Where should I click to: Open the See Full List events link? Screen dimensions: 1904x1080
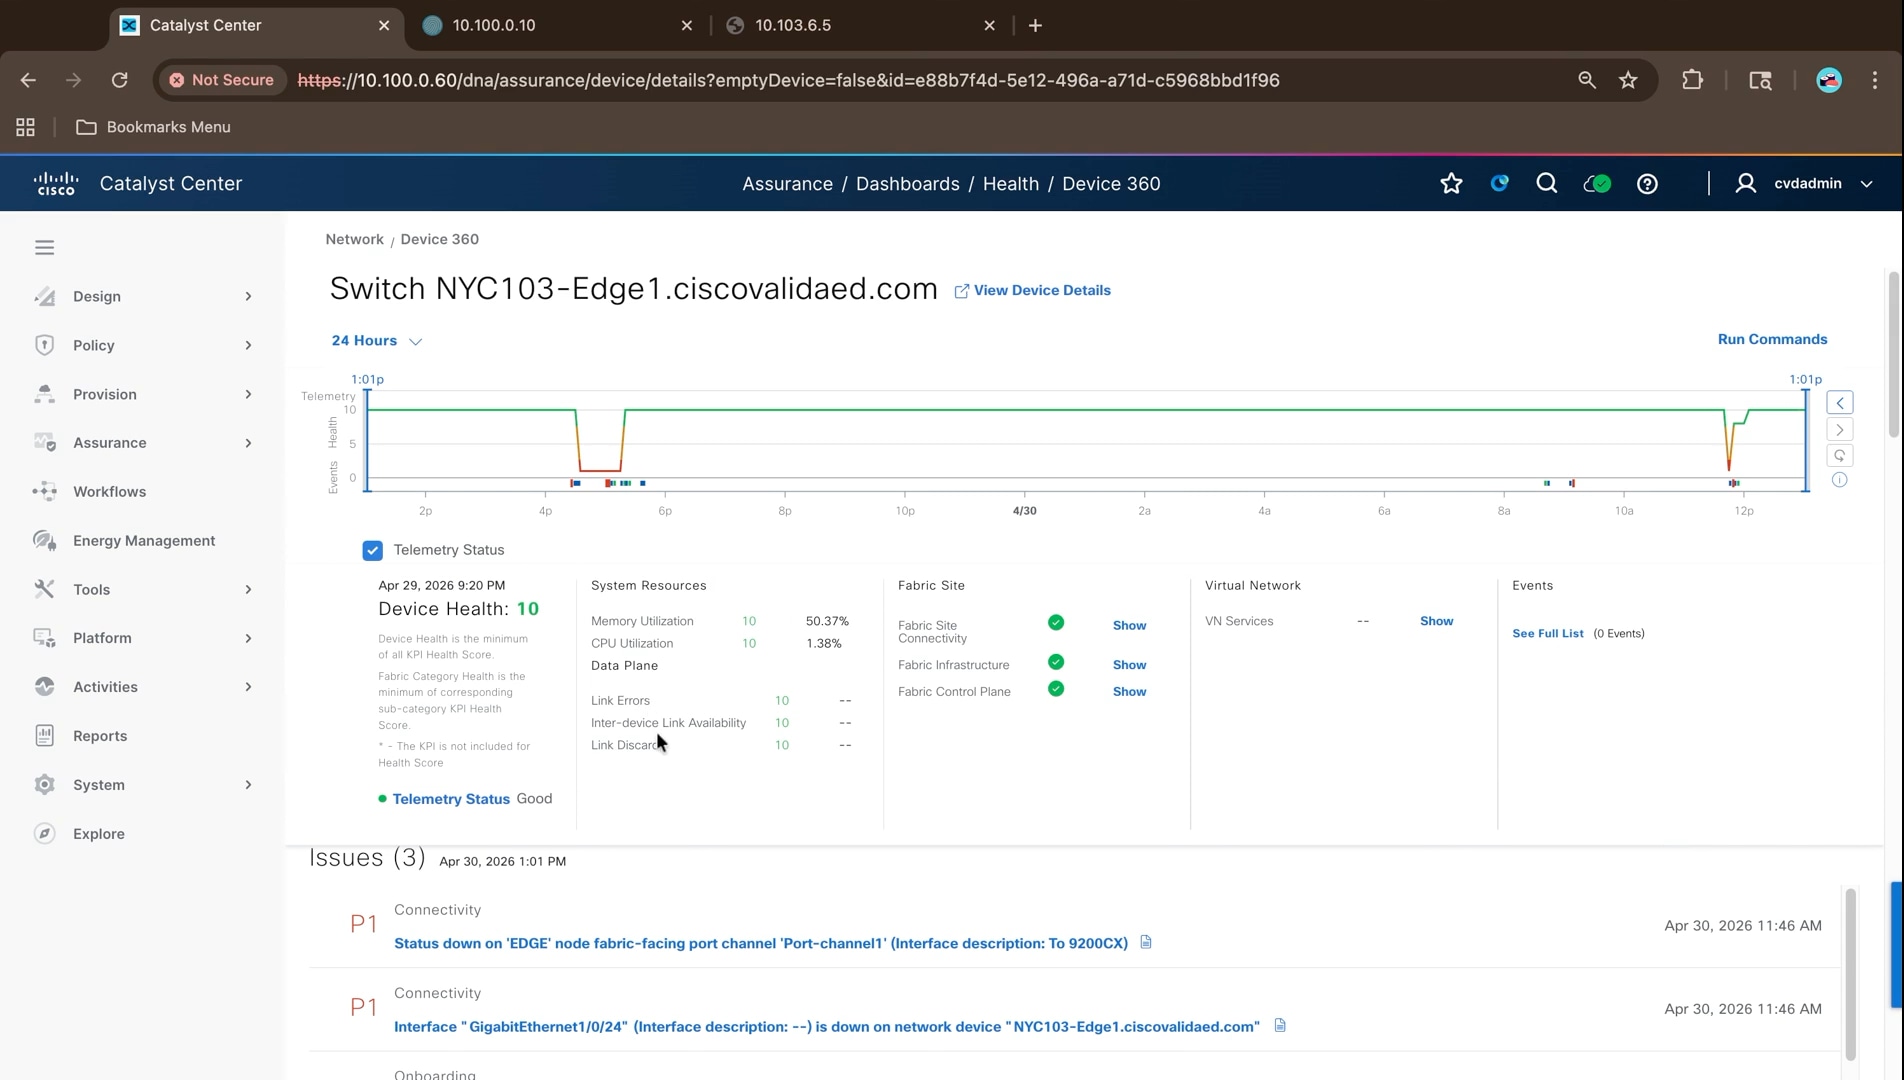point(1547,634)
